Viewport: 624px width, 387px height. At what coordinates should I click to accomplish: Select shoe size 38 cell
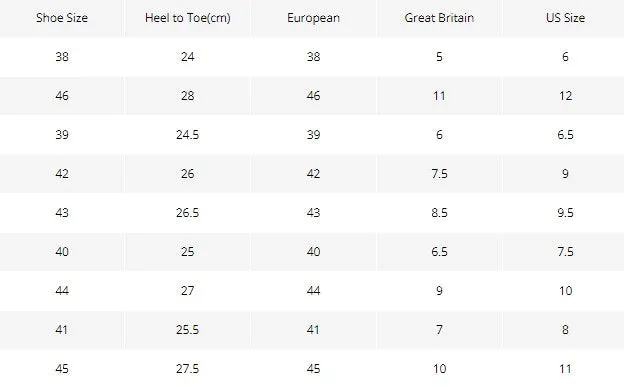click(x=62, y=57)
